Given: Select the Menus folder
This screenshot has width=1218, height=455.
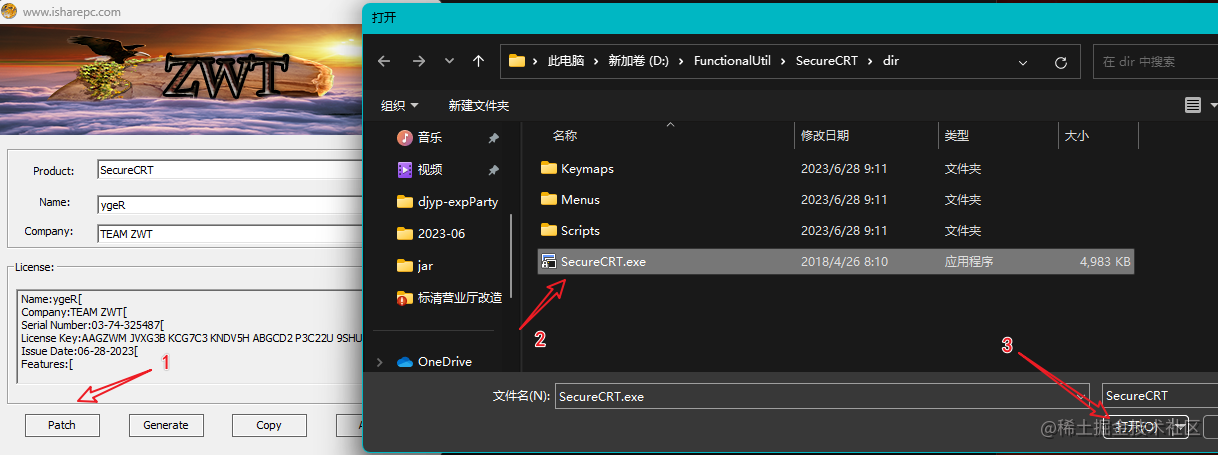Looking at the screenshot, I should (836, 200).
